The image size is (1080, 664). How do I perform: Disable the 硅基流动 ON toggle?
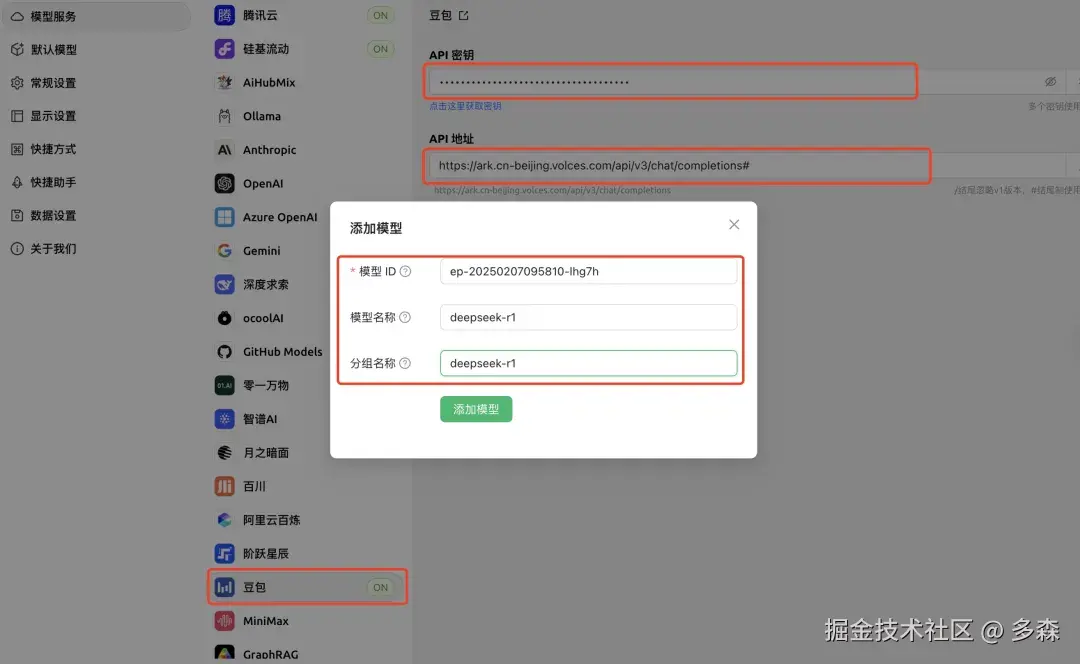tap(380, 48)
